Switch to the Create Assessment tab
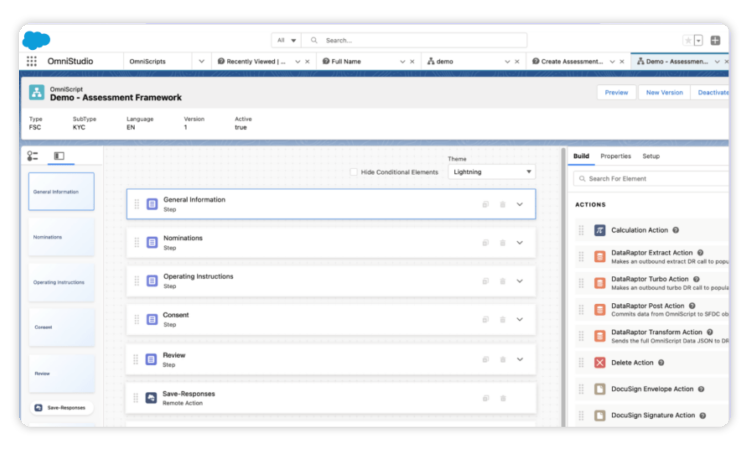750x450 pixels. (x=568, y=61)
